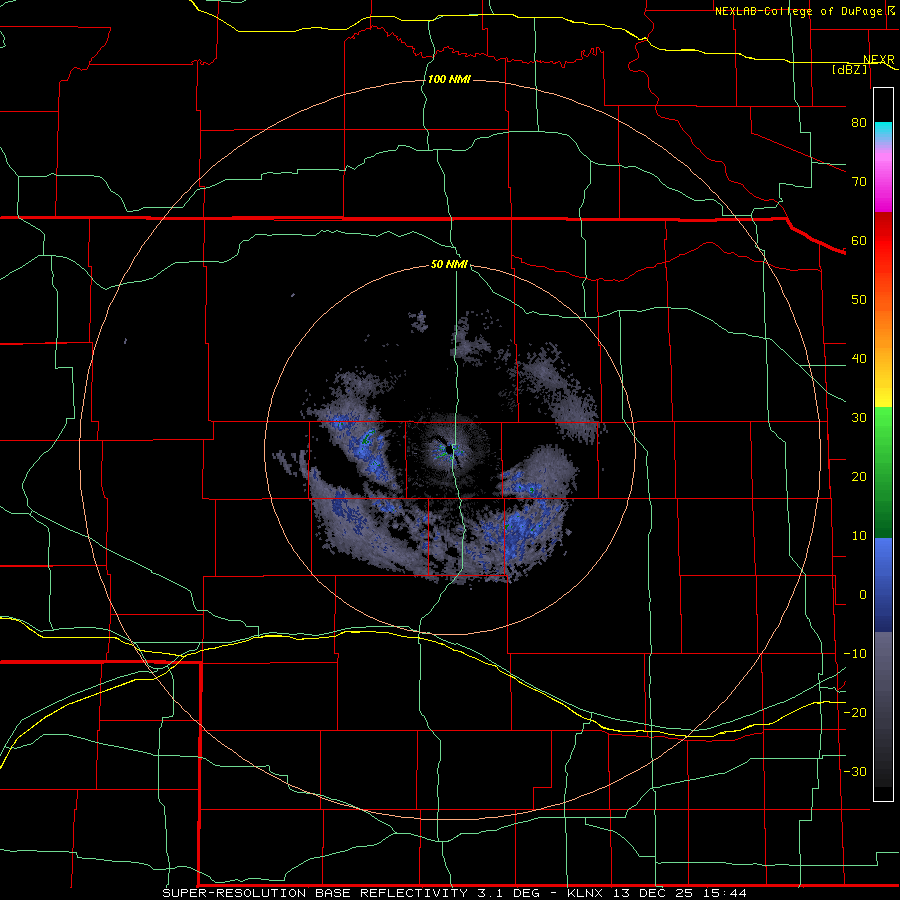
Task: Click the 20 dBZ scale value
Action: click(859, 477)
